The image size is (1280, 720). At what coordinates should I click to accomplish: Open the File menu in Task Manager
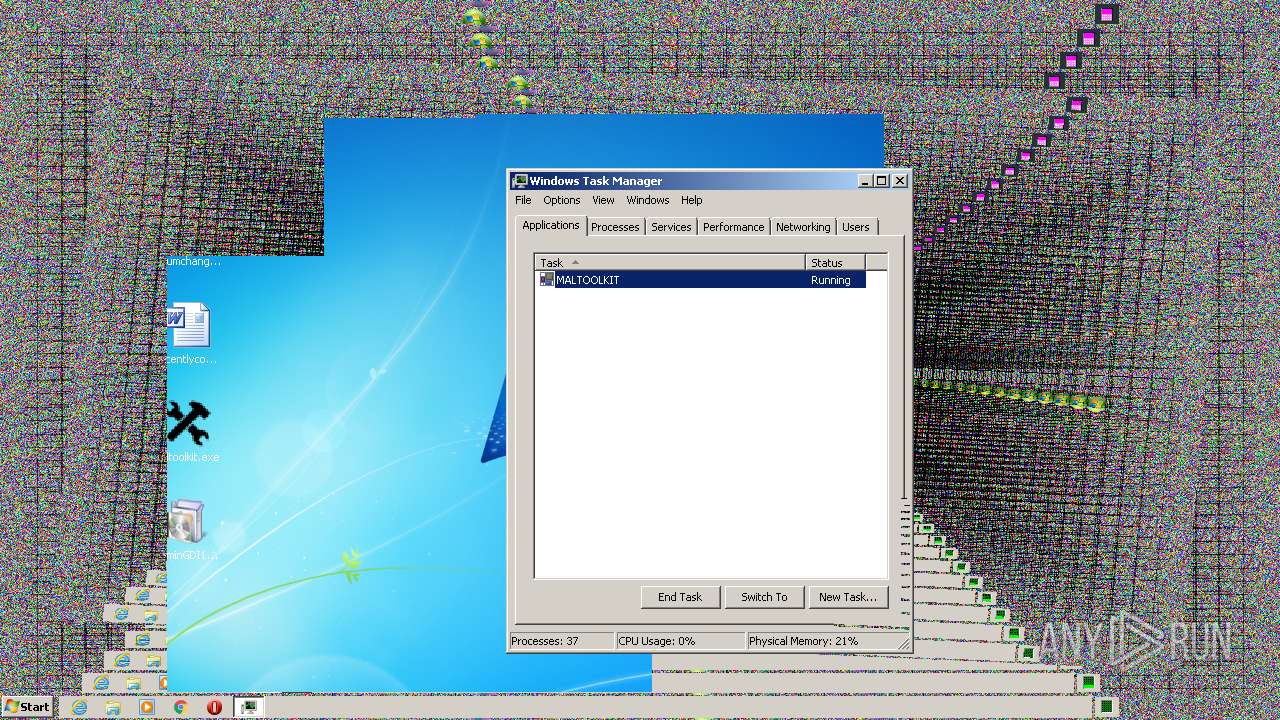(523, 200)
